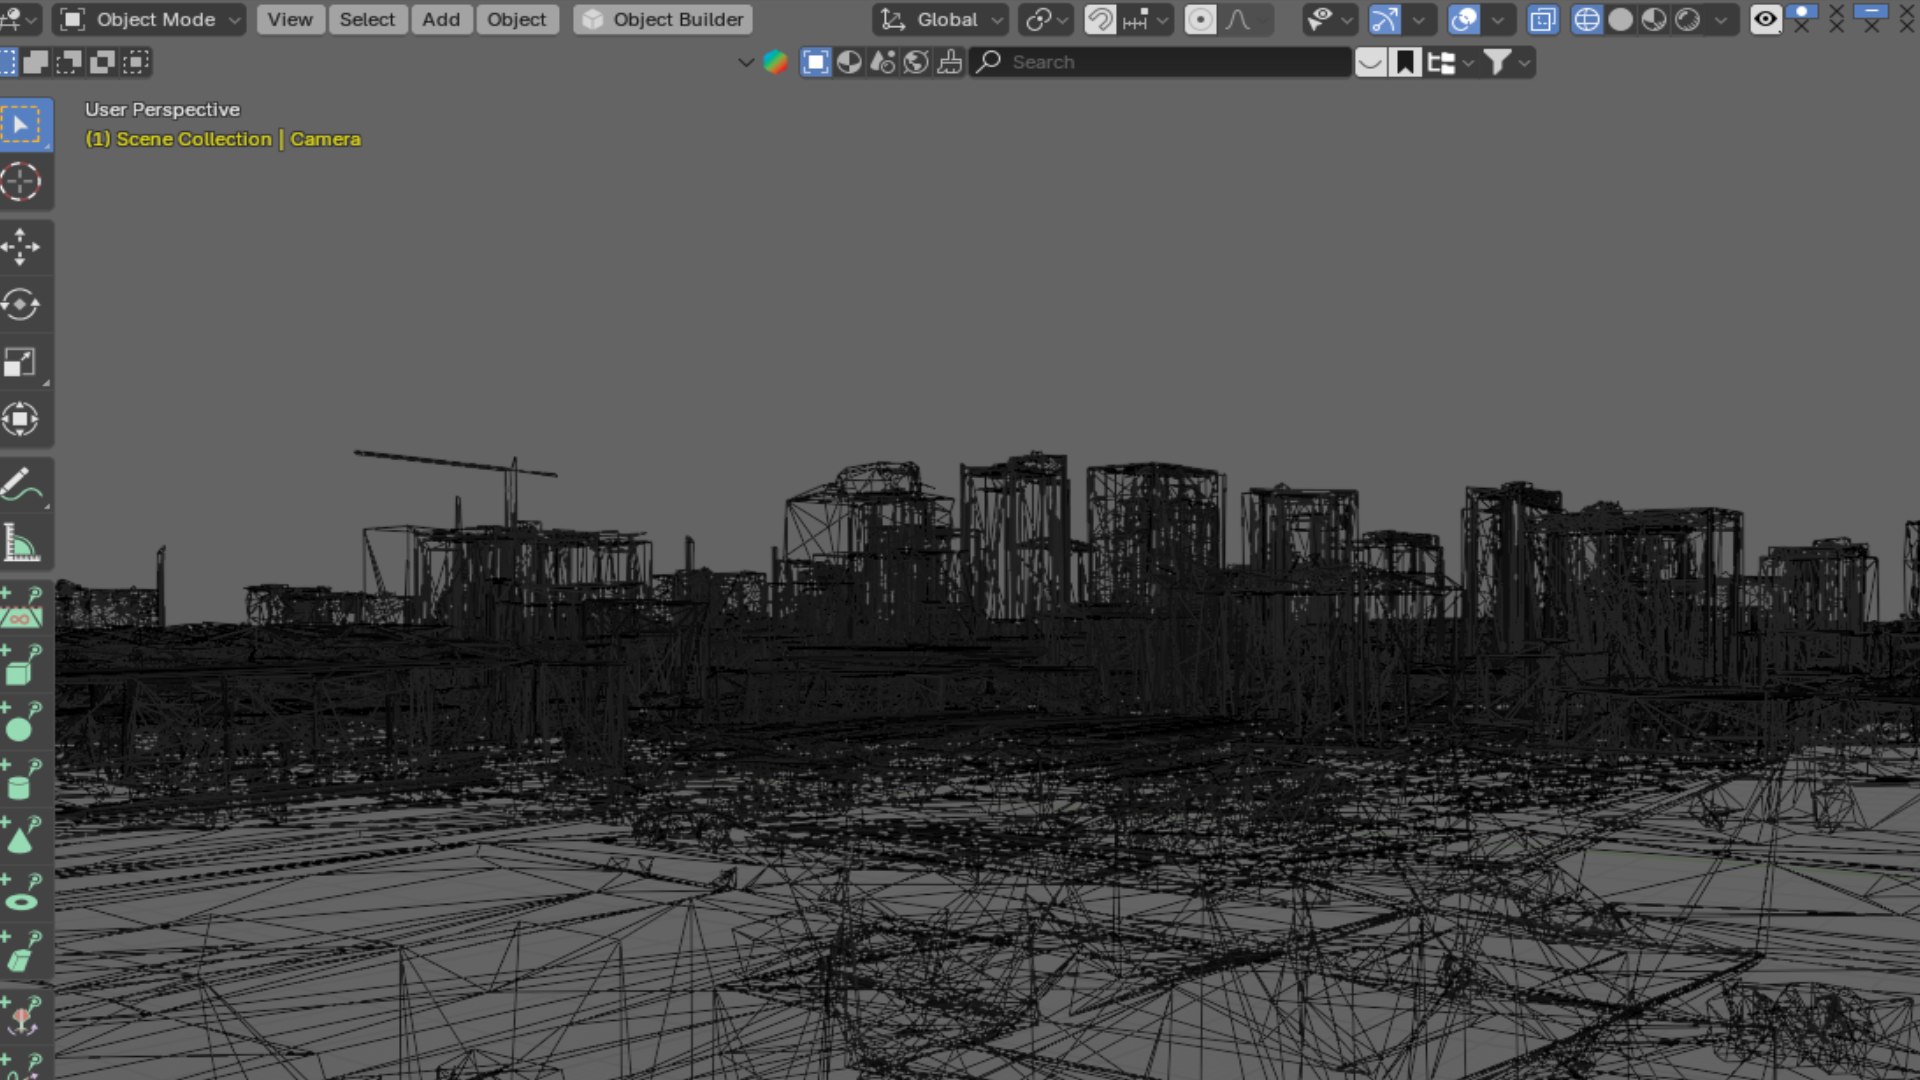Switch to Wireframe shading

[x=1587, y=19]
